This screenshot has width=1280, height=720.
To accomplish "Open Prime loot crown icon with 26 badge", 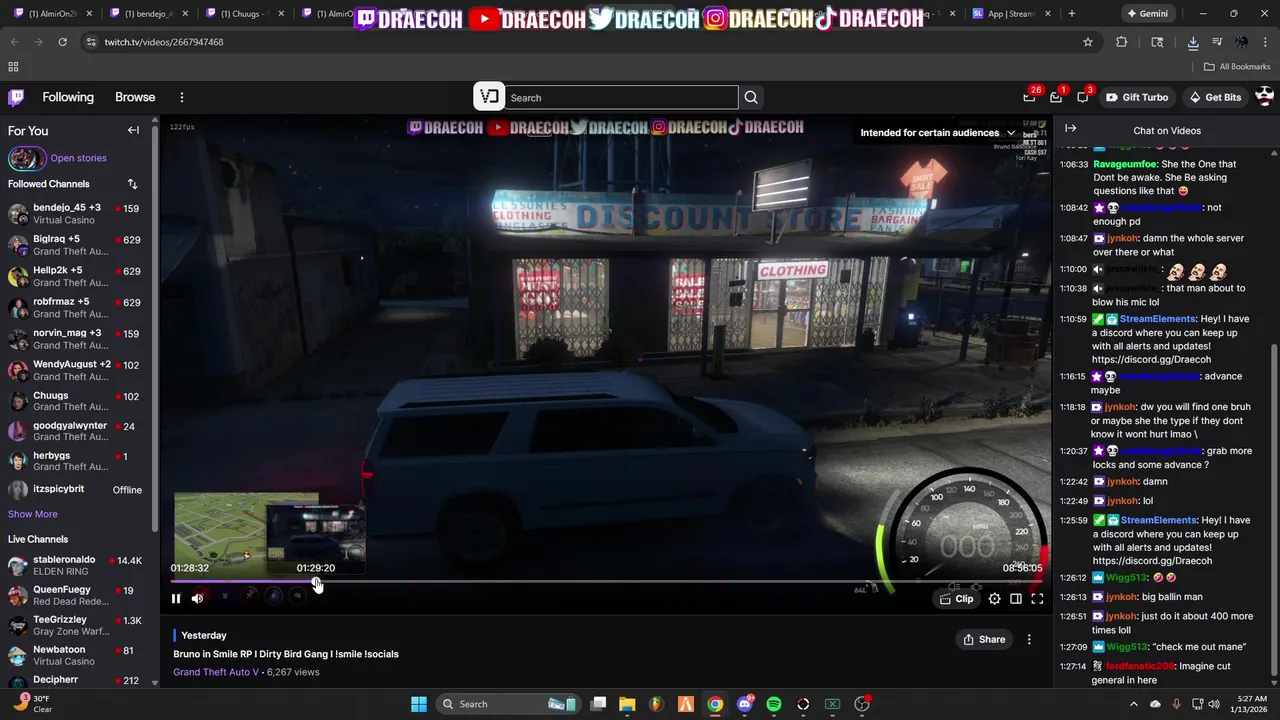I will pos(1029,97).
